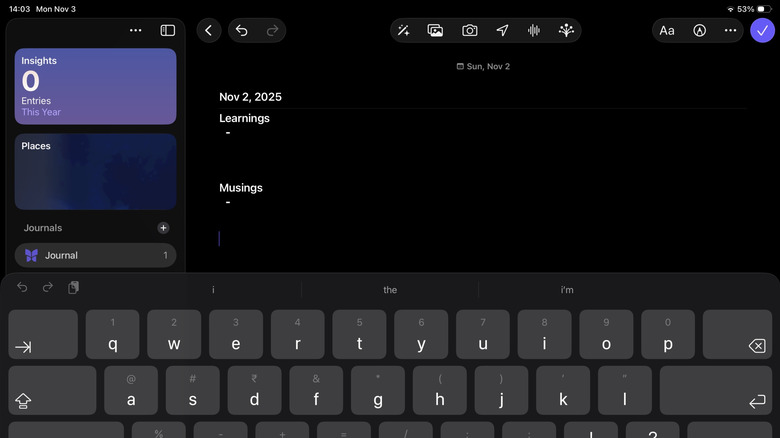This screenshot has width=780, height=438.
Task: Tap the k key
Action: 563,390
